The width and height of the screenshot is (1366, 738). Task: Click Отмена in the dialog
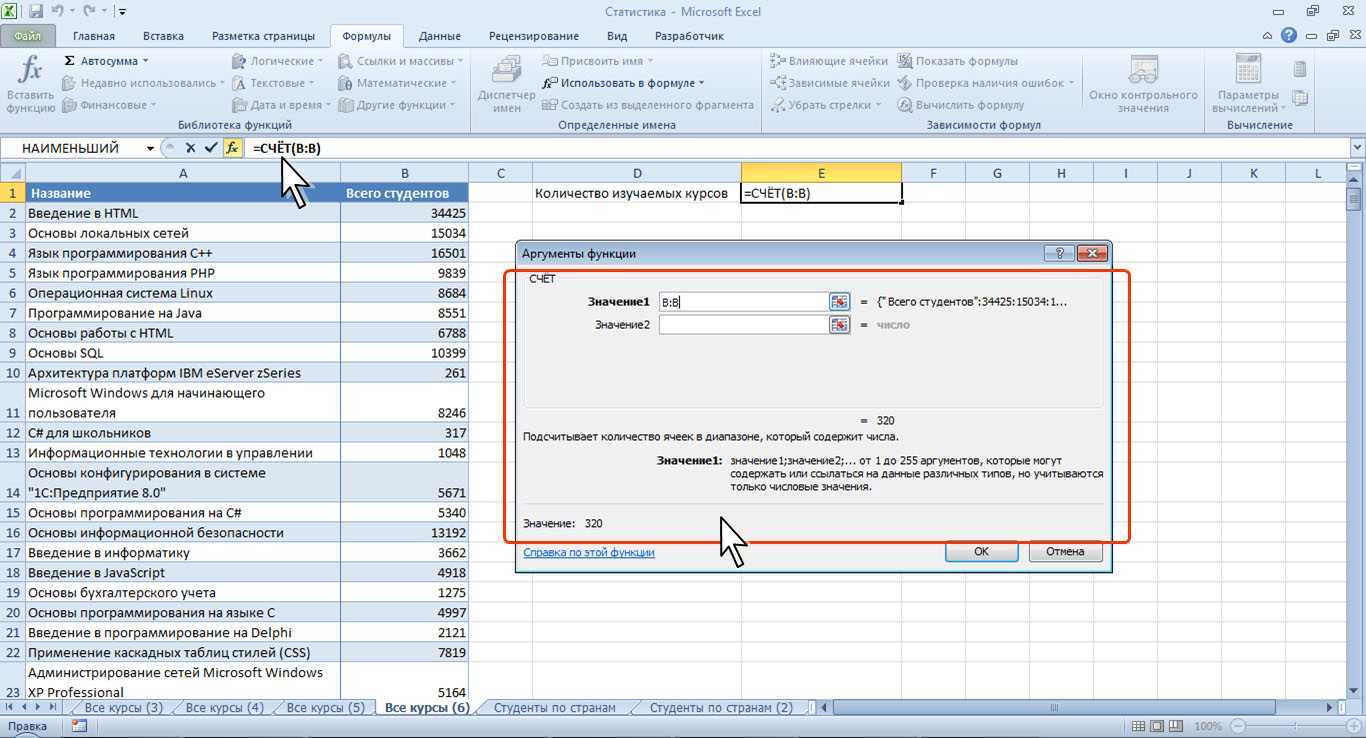click(x=1065, y=551)
